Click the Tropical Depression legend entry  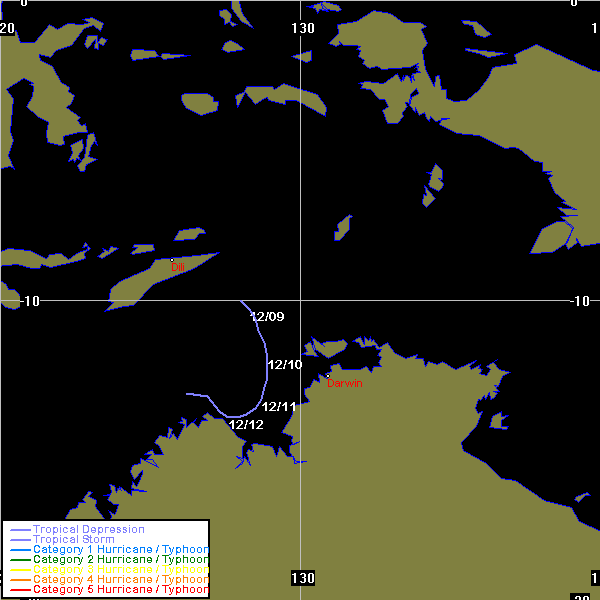[x=89, y=529]
